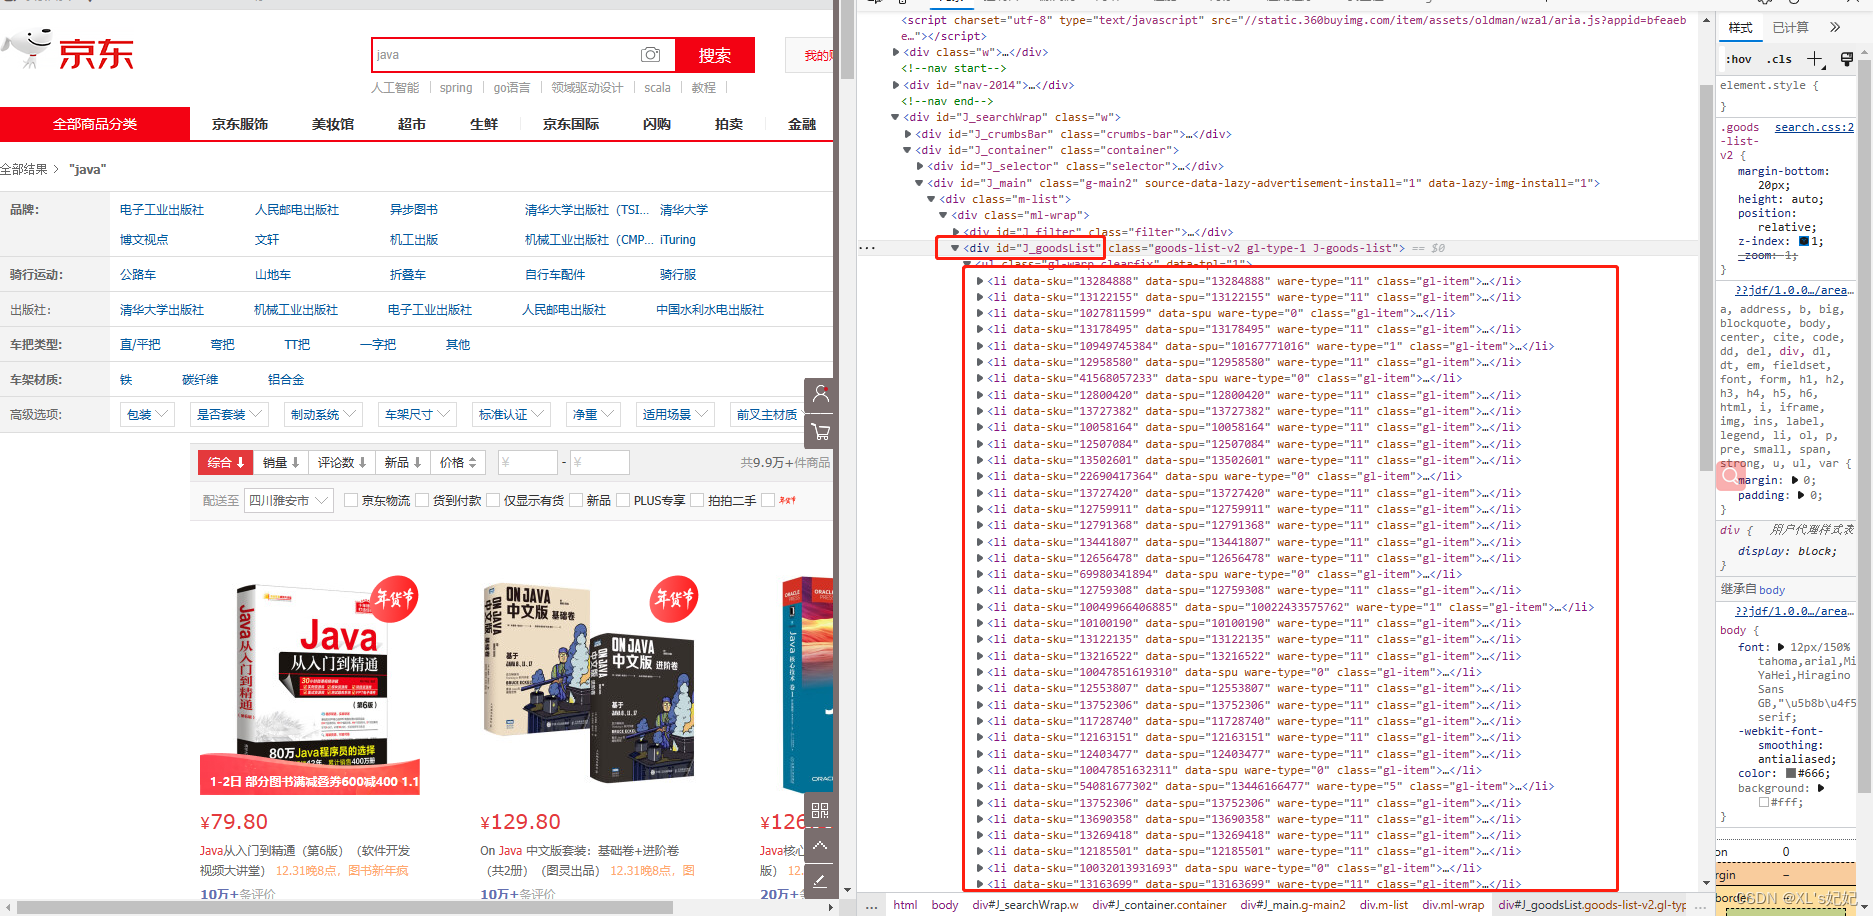1873x916 pixels.
Task: Switch to the 样式 styles tab
Action: pos(1741,27)
